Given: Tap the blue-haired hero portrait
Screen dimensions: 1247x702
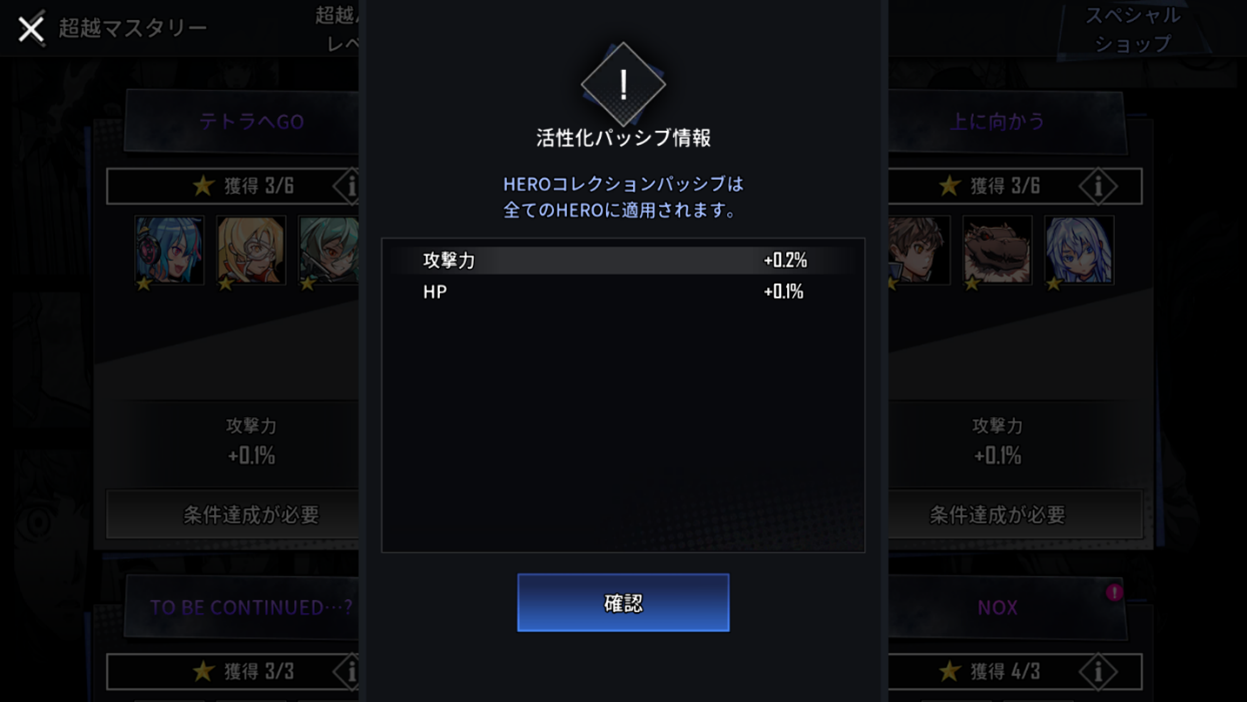Looking at the screenshot, I should tap(169, 250).
